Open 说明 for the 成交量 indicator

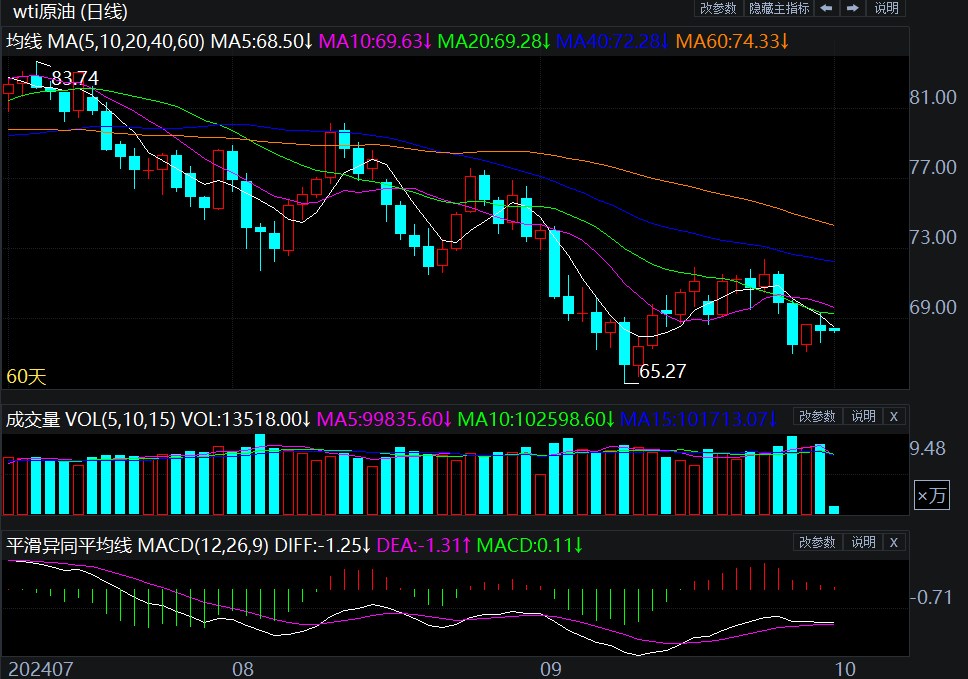point(862,416)
